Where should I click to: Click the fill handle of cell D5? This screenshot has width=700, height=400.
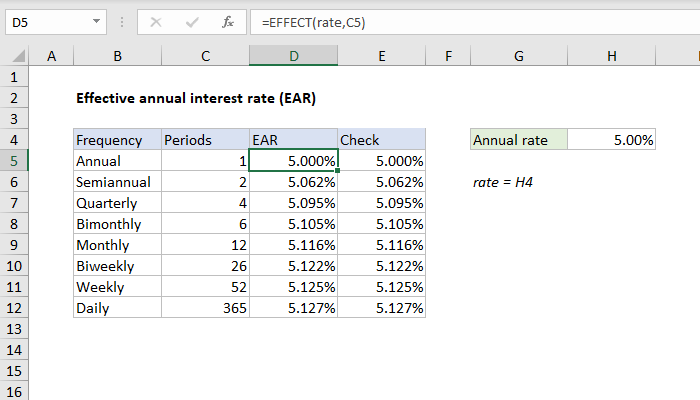[338, 171]
